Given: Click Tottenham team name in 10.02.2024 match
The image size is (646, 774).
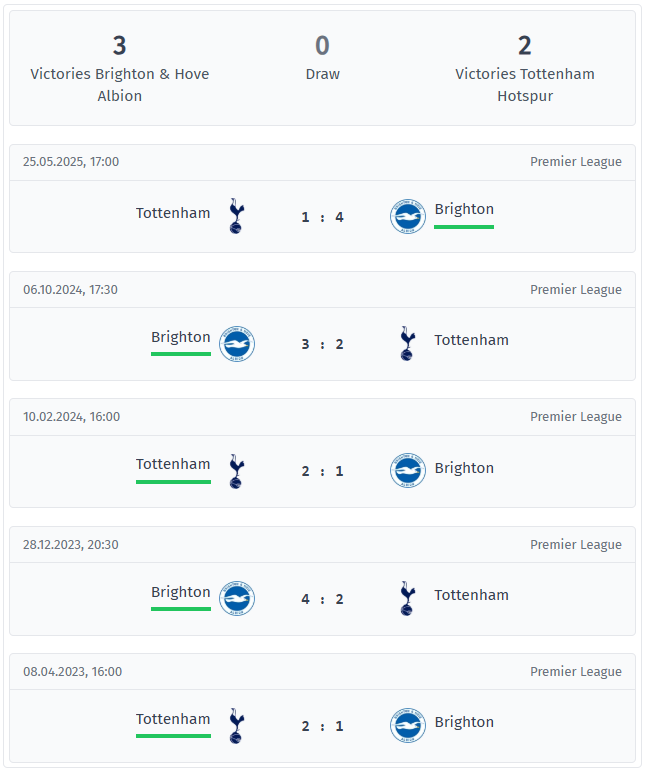Looking at the screenshot, I should click(173, 464).
